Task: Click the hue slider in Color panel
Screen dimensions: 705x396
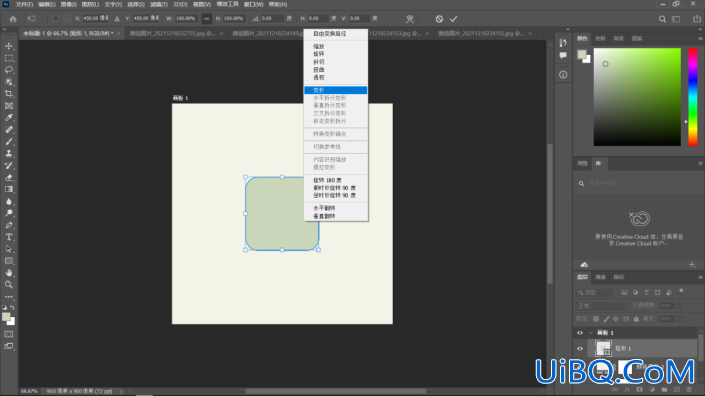Action: (x=692, y=97)
